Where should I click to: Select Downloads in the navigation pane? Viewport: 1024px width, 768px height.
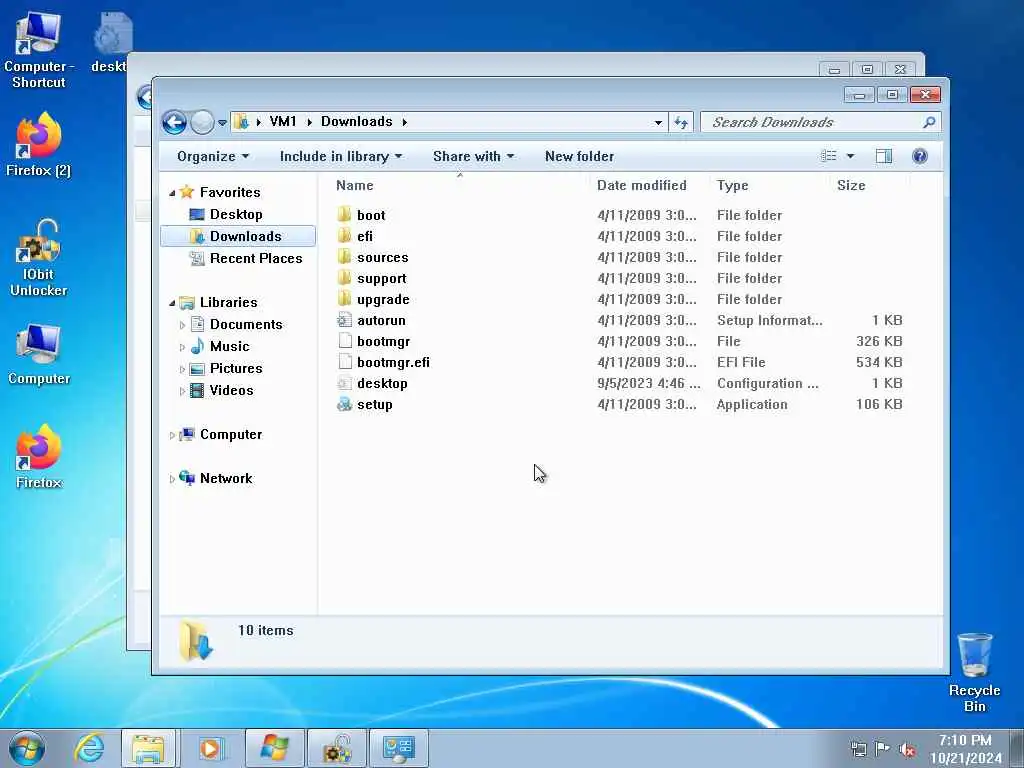click(x=238, y=236)
